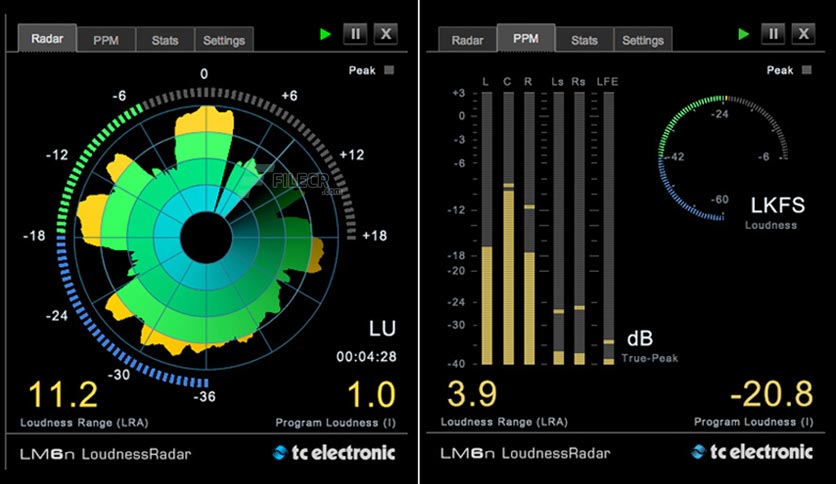Select PPM tab in right panel
This screenshot has height=484, width=836.
coord(526,38)
